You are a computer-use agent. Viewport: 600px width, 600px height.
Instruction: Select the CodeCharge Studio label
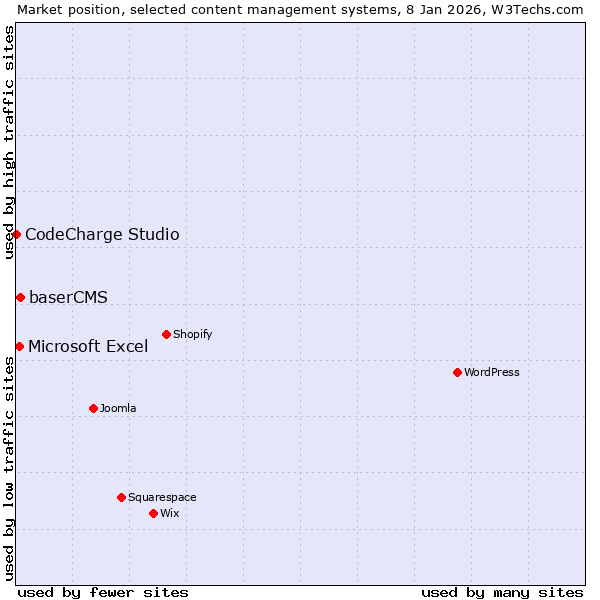click(x=102, y=235)
